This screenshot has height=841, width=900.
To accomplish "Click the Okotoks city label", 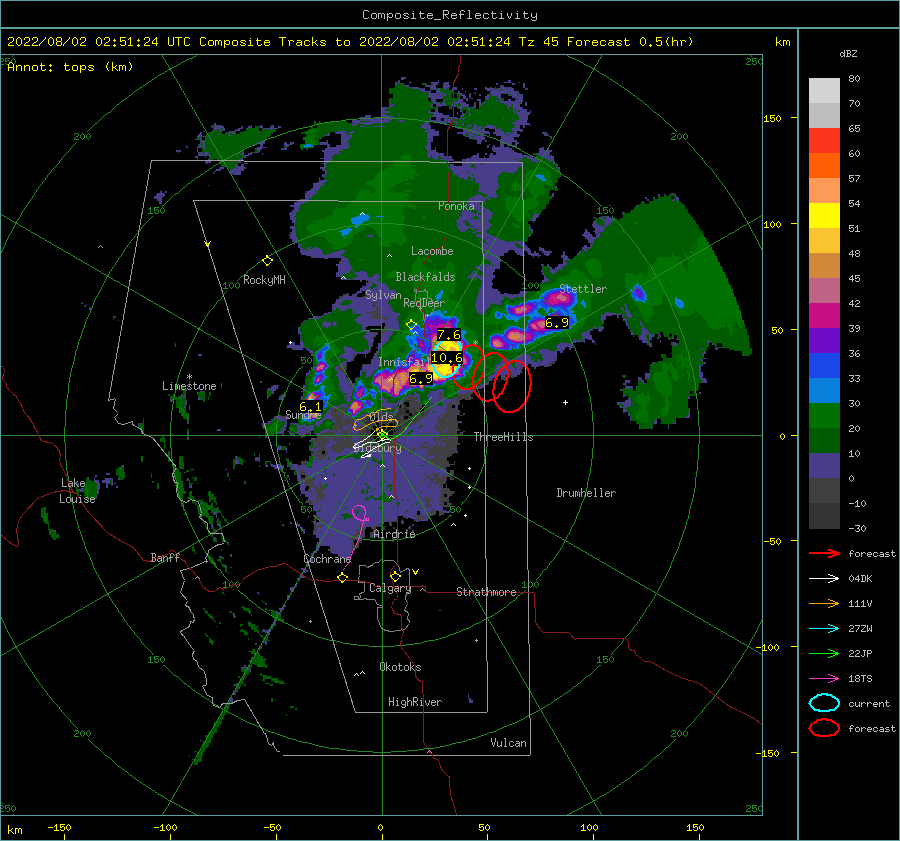I will tap(400, 667).
